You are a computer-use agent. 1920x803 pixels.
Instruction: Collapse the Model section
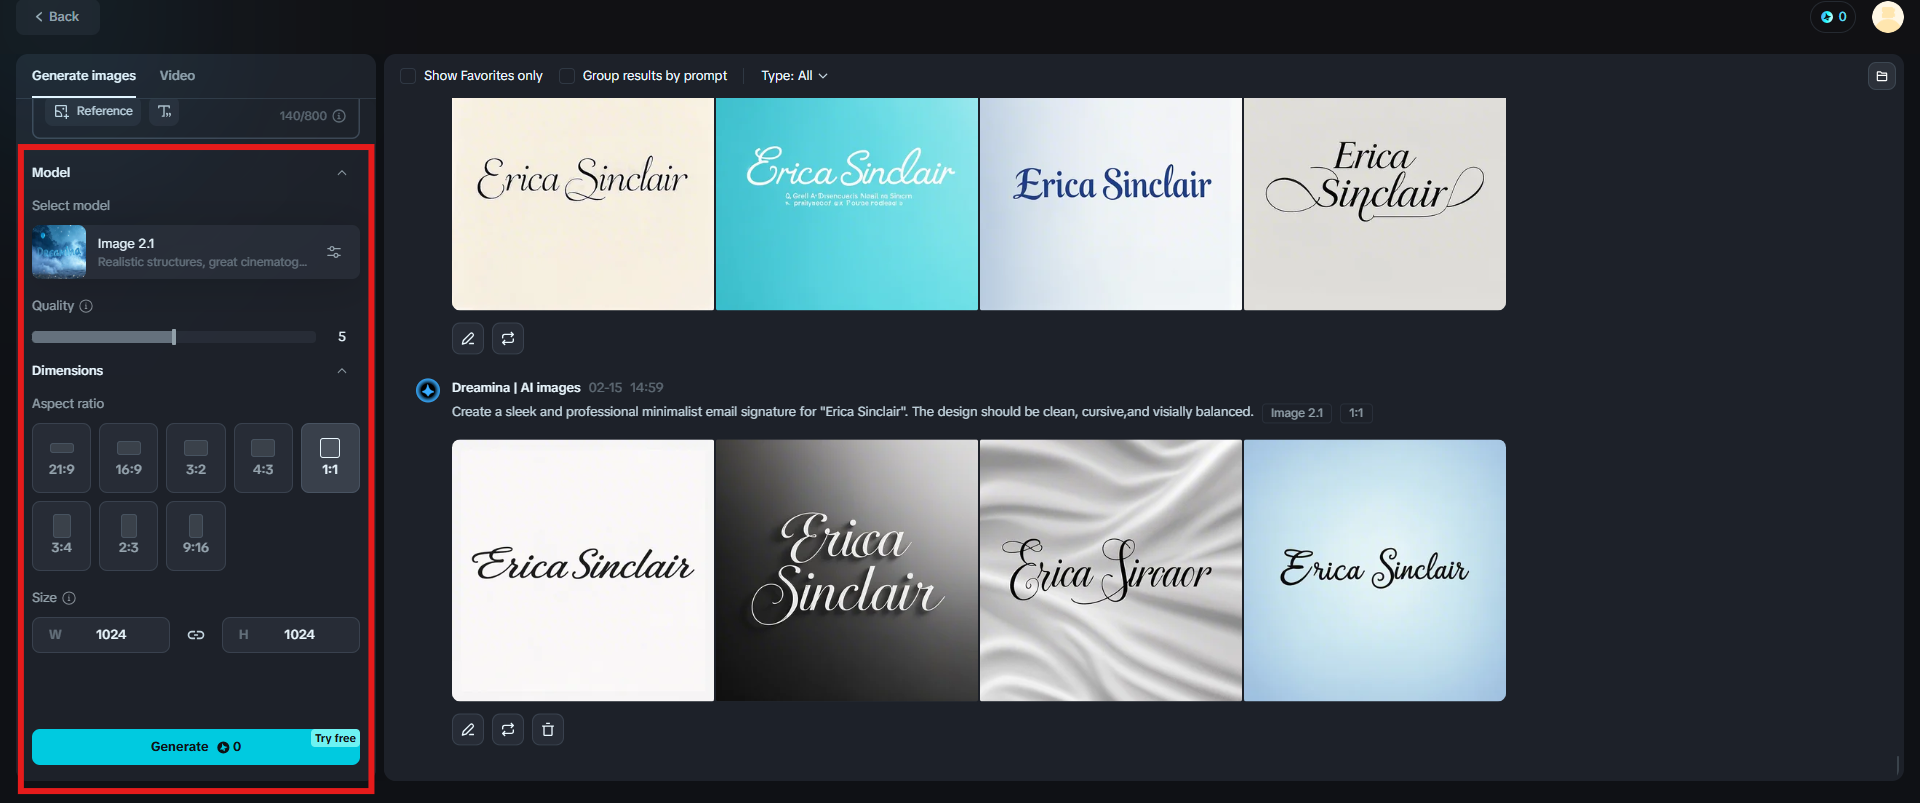coord(342,173)
